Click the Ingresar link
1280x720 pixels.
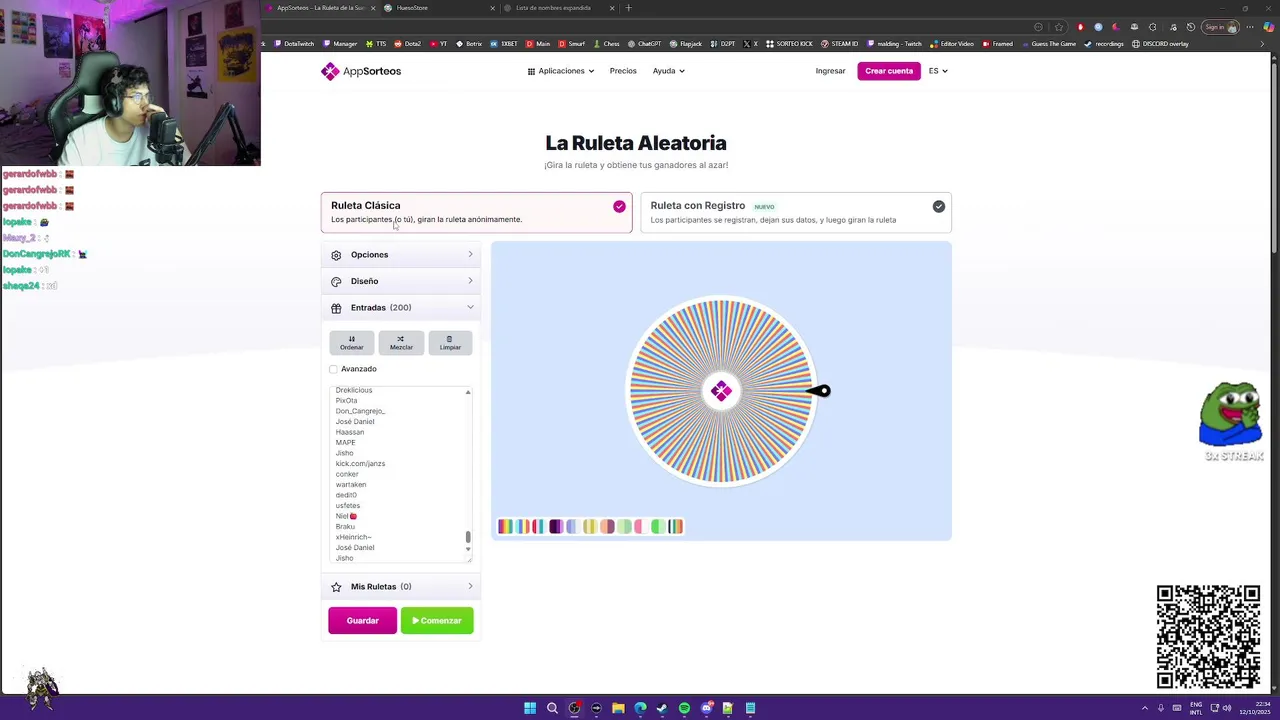coord(830,71)
